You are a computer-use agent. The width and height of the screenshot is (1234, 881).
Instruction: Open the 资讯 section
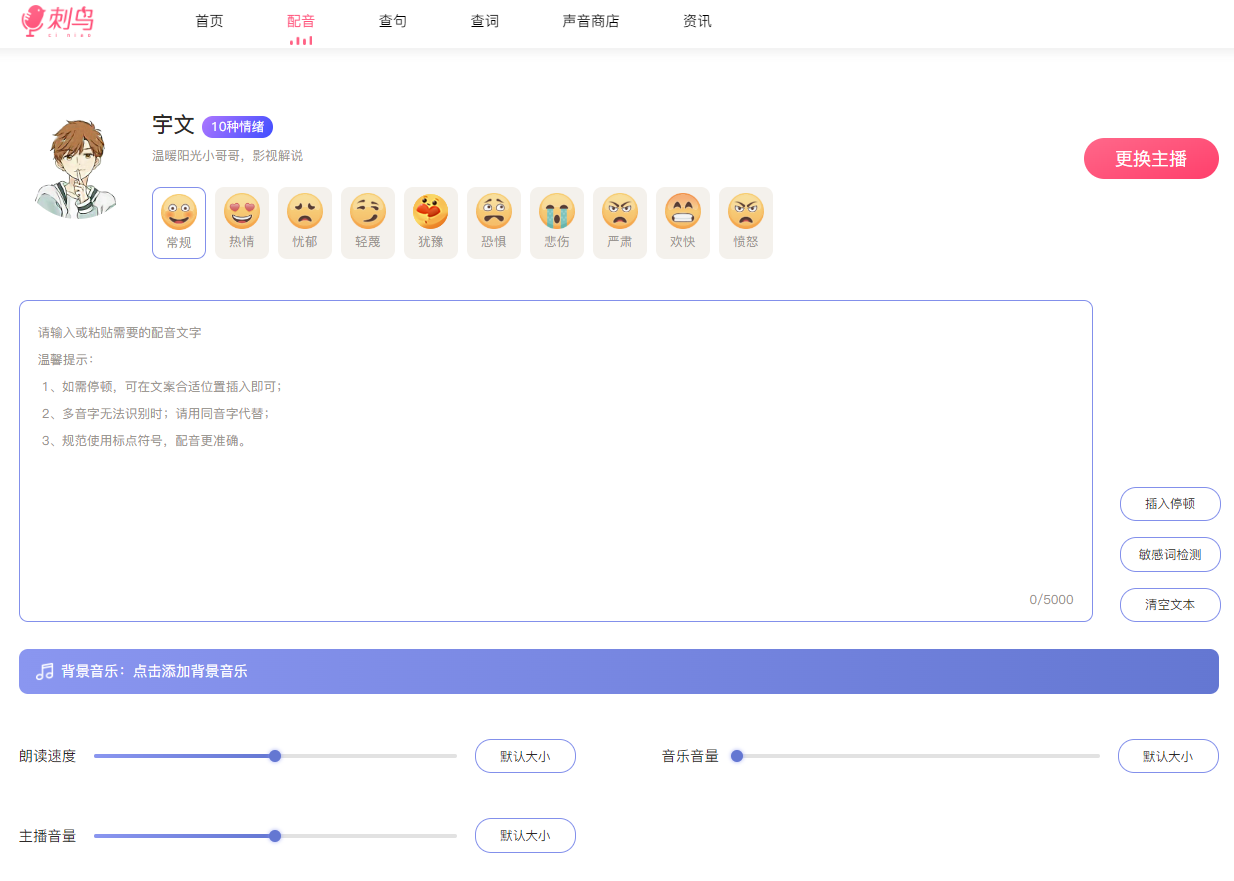(696, 21)
